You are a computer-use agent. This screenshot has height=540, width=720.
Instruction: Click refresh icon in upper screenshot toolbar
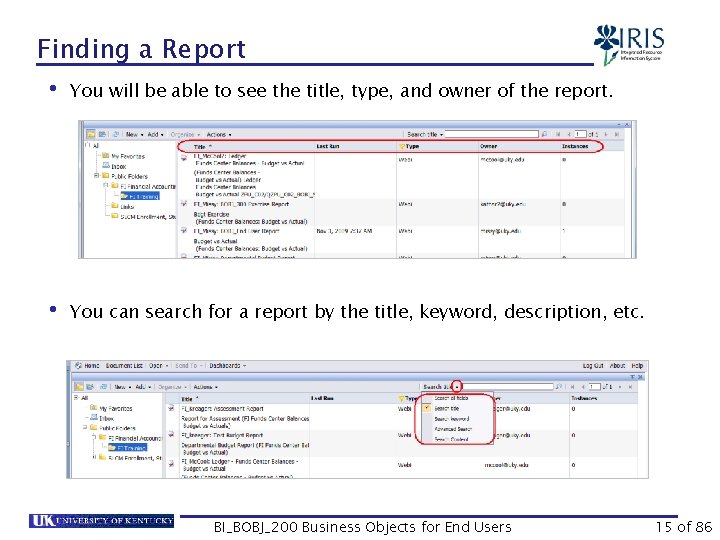click(x=115, y=134)
